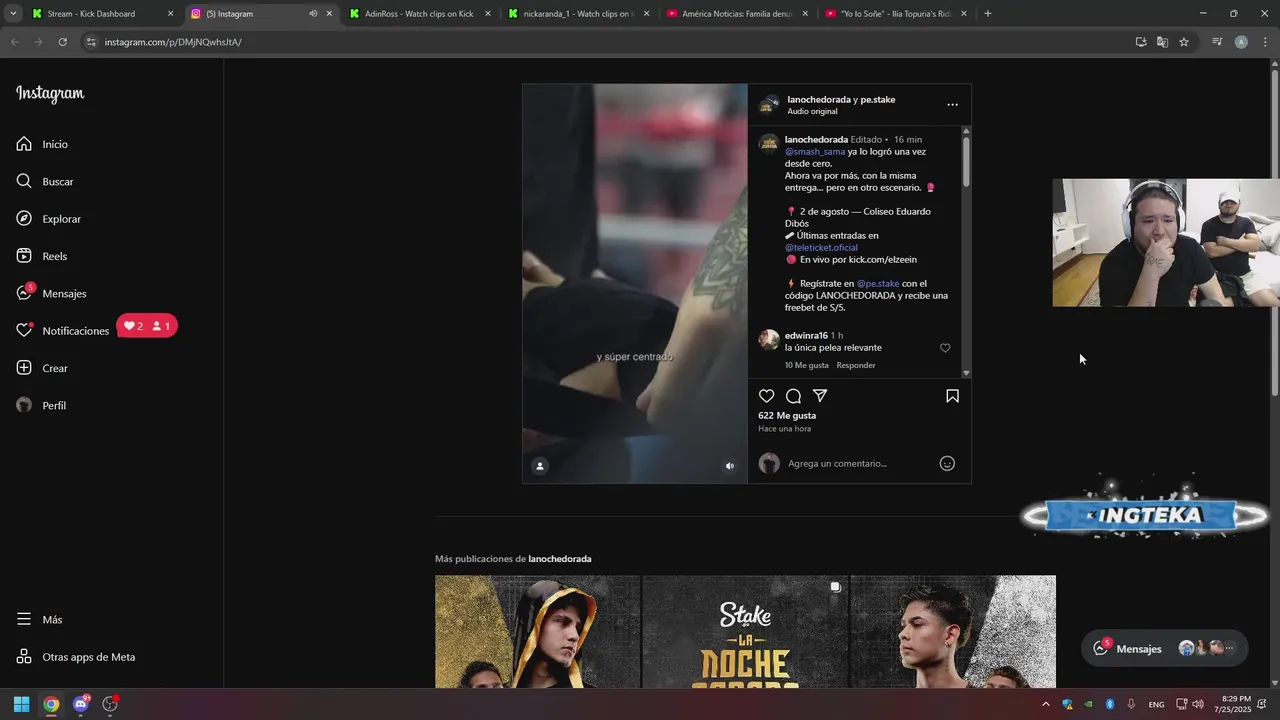
Task: Click the comment bubble icon under post
Action: click(793, 396)
